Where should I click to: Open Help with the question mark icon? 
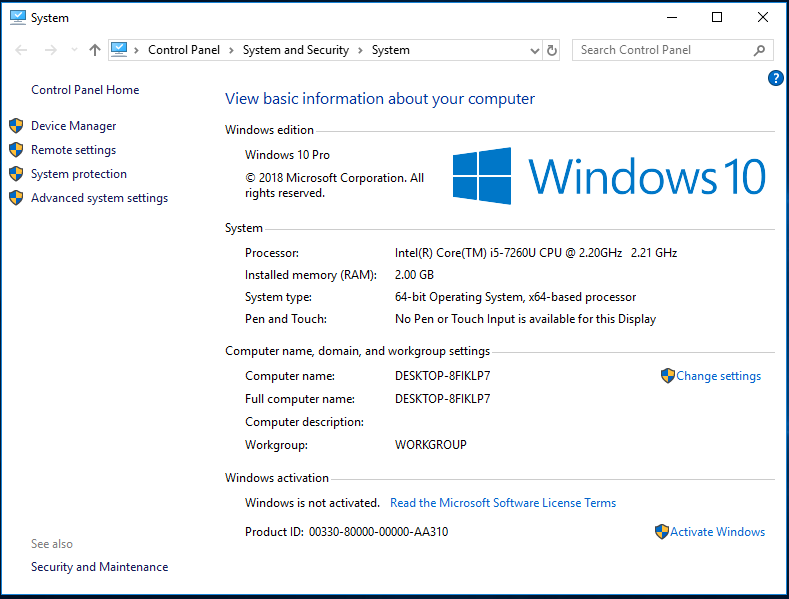(775, 78)
